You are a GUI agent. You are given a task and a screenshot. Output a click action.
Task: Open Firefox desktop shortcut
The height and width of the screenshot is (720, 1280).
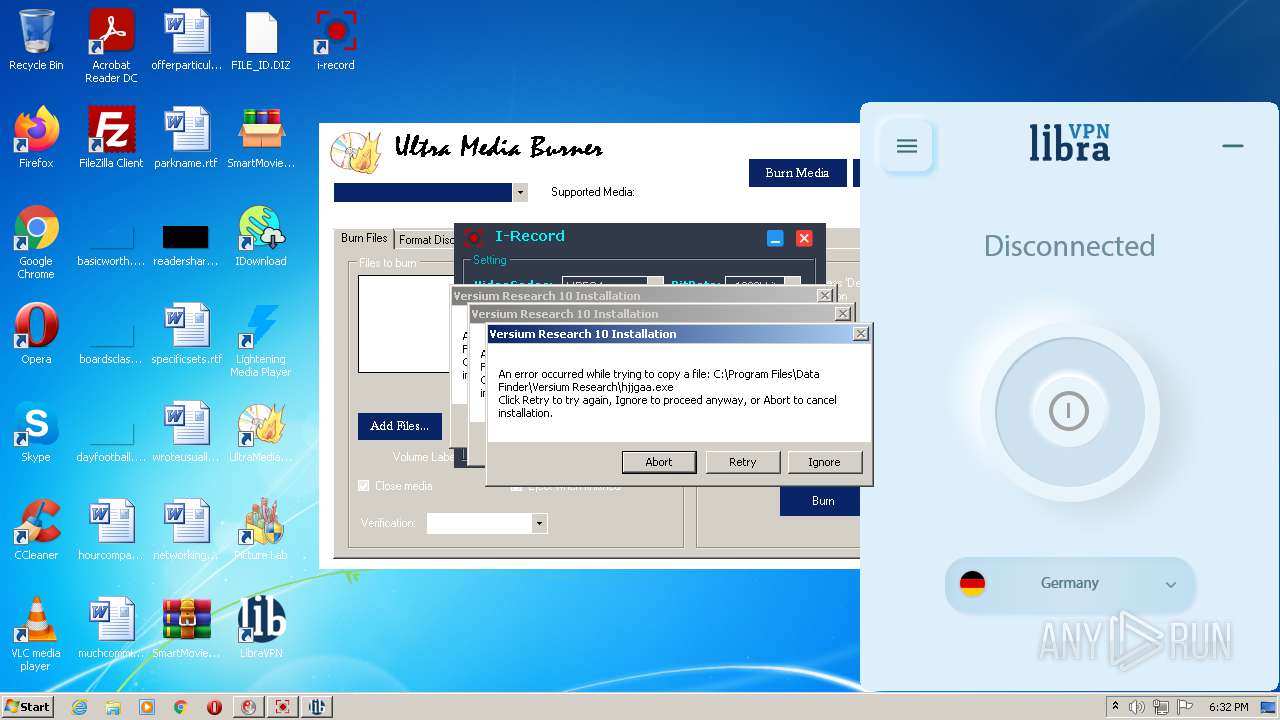coord(36,138)
